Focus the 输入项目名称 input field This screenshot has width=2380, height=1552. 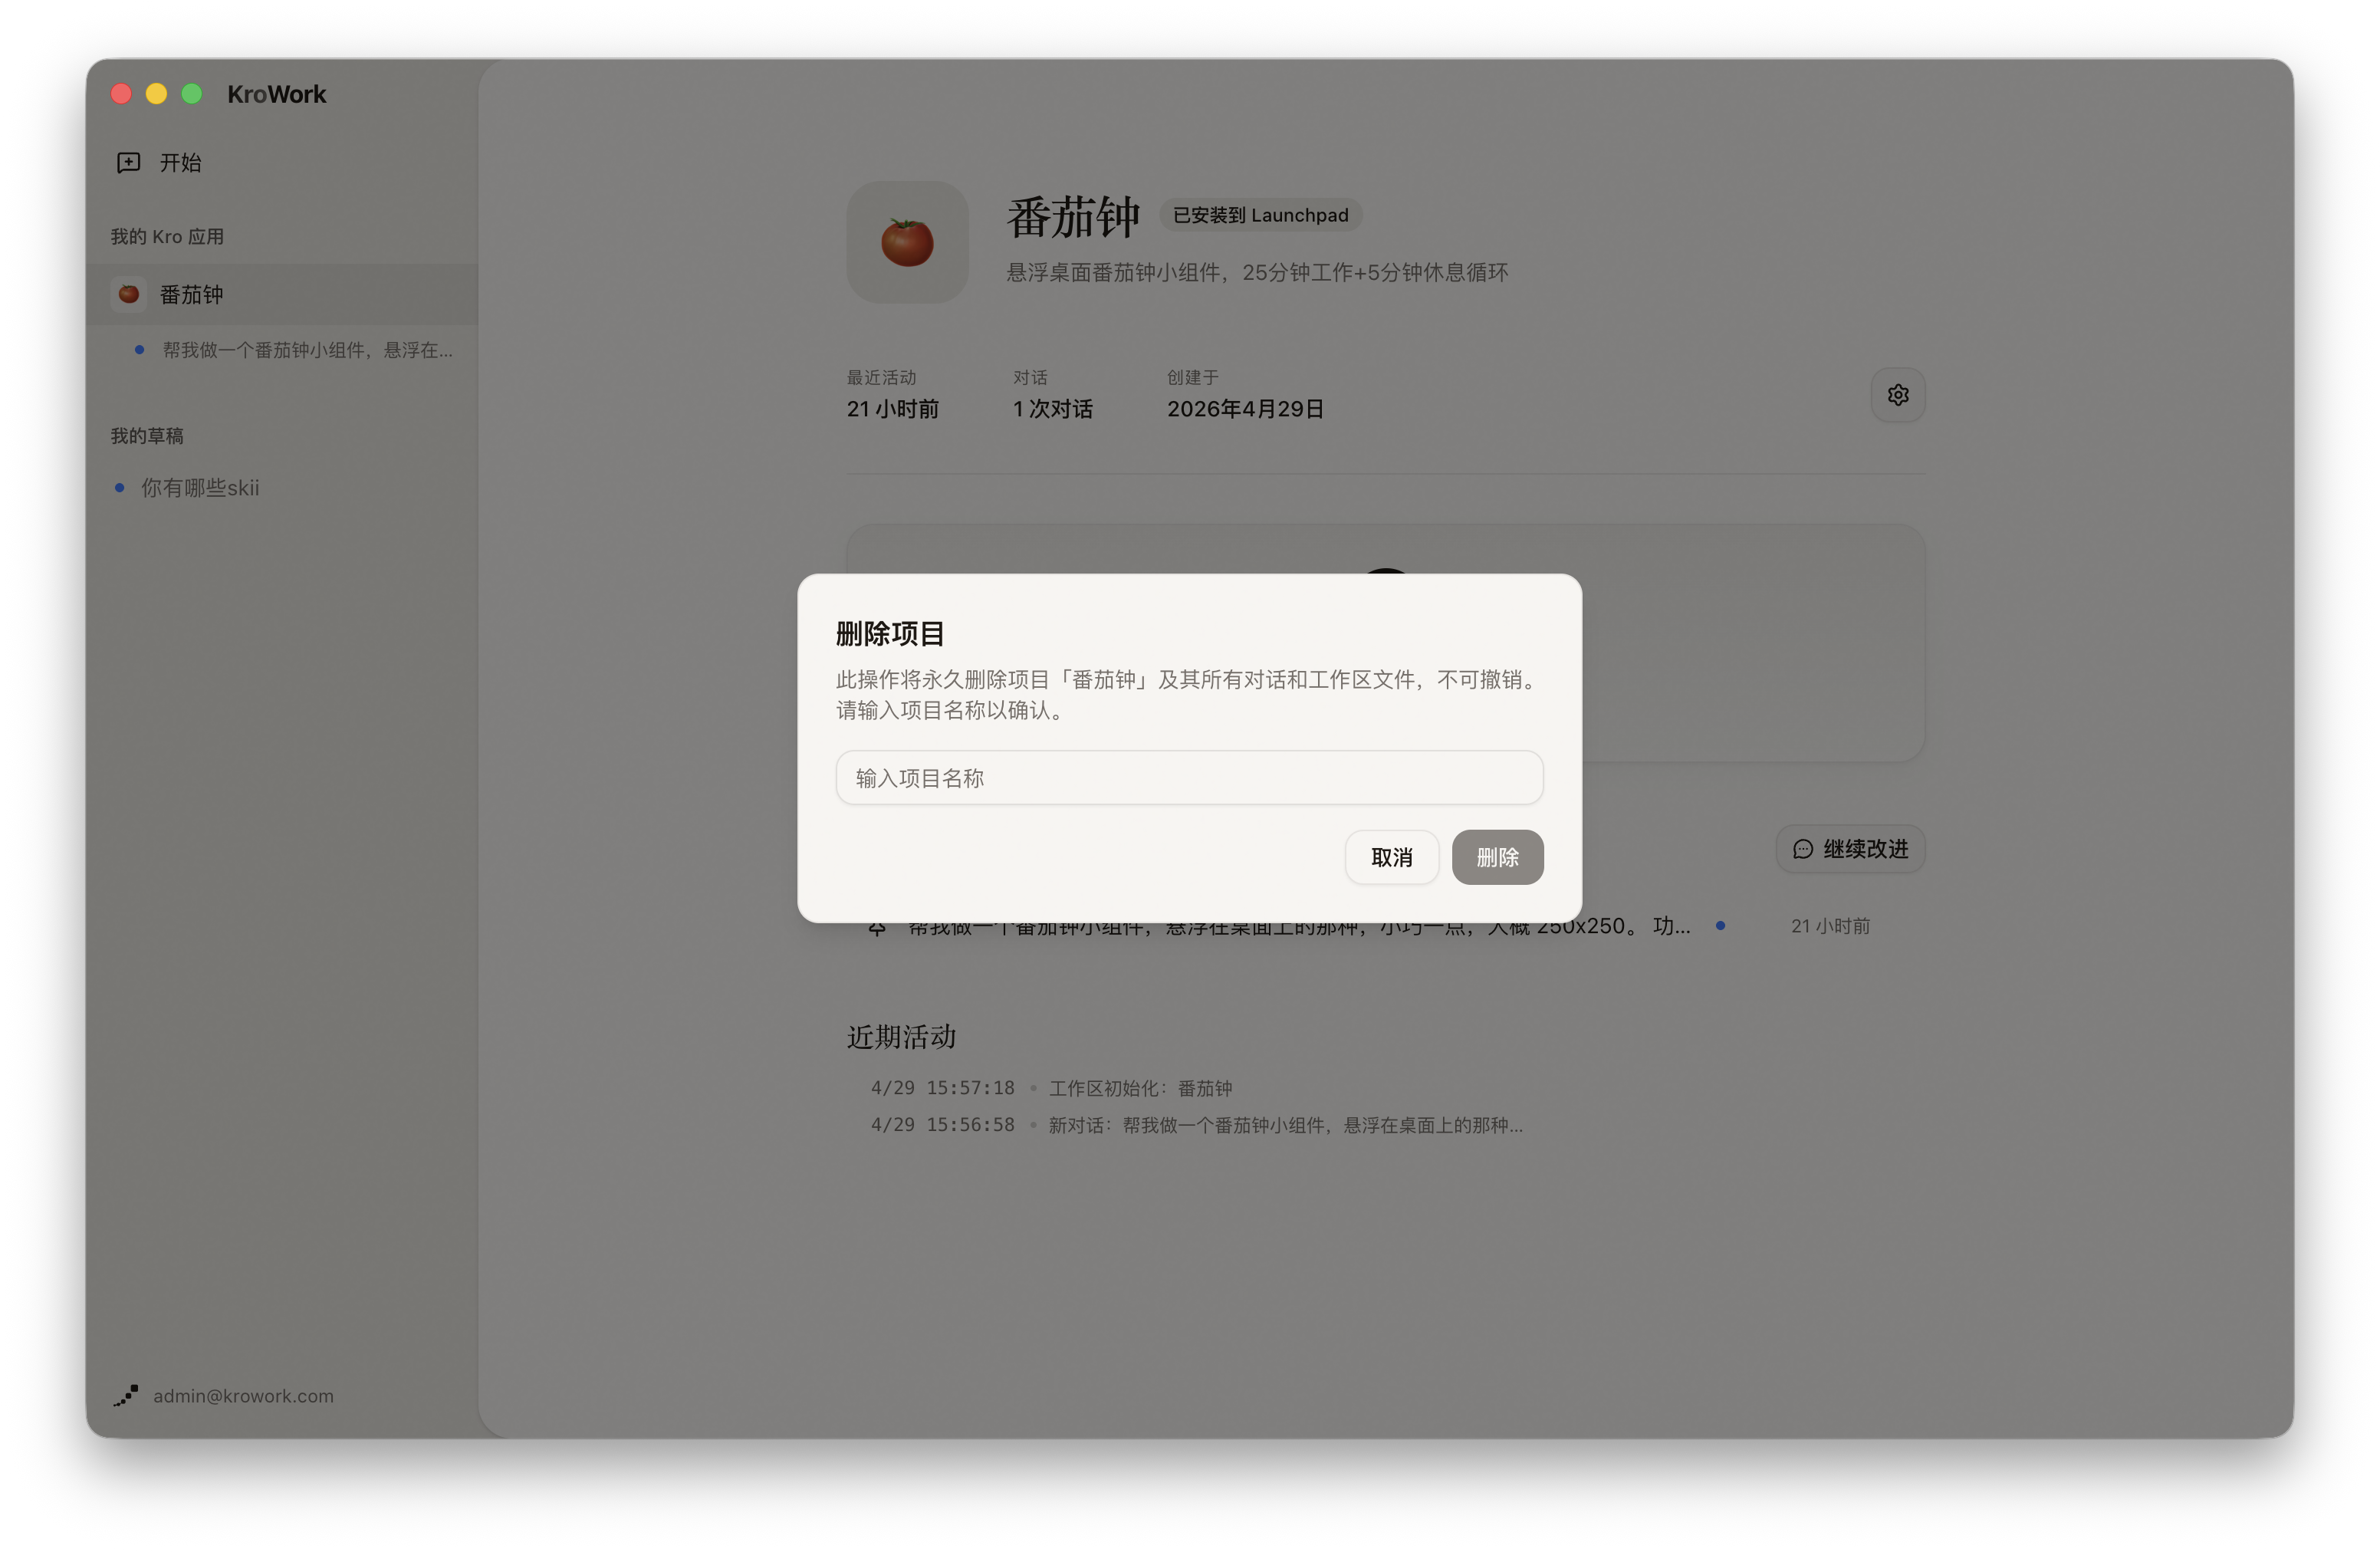coord(1189,778)
